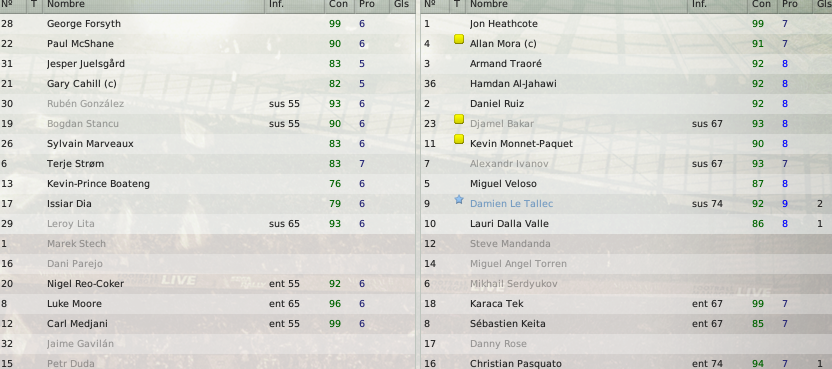Click Leroy Lita's sus 65 substitution info
This screenshot has height=369, width=832.
284,224
